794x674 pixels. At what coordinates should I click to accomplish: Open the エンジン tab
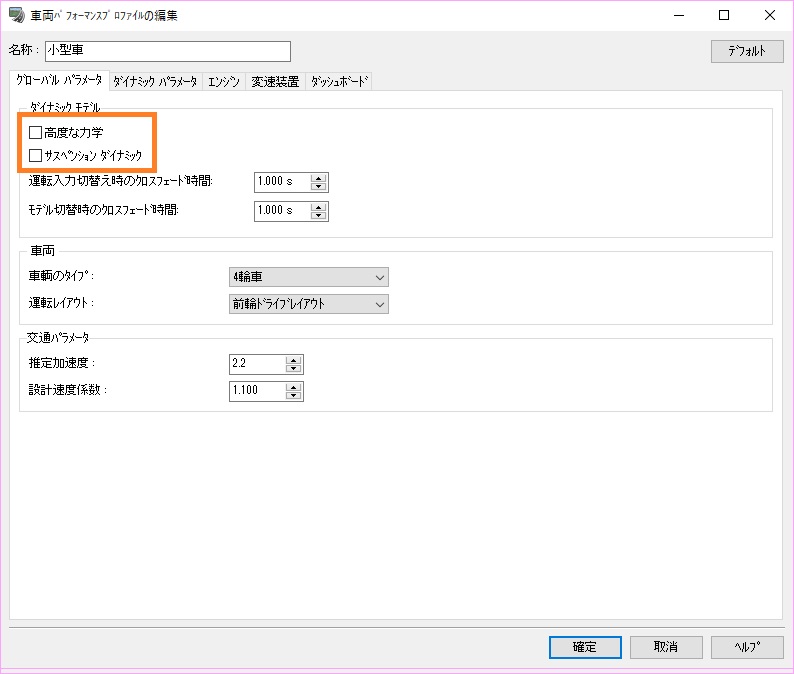pos(223,82)
